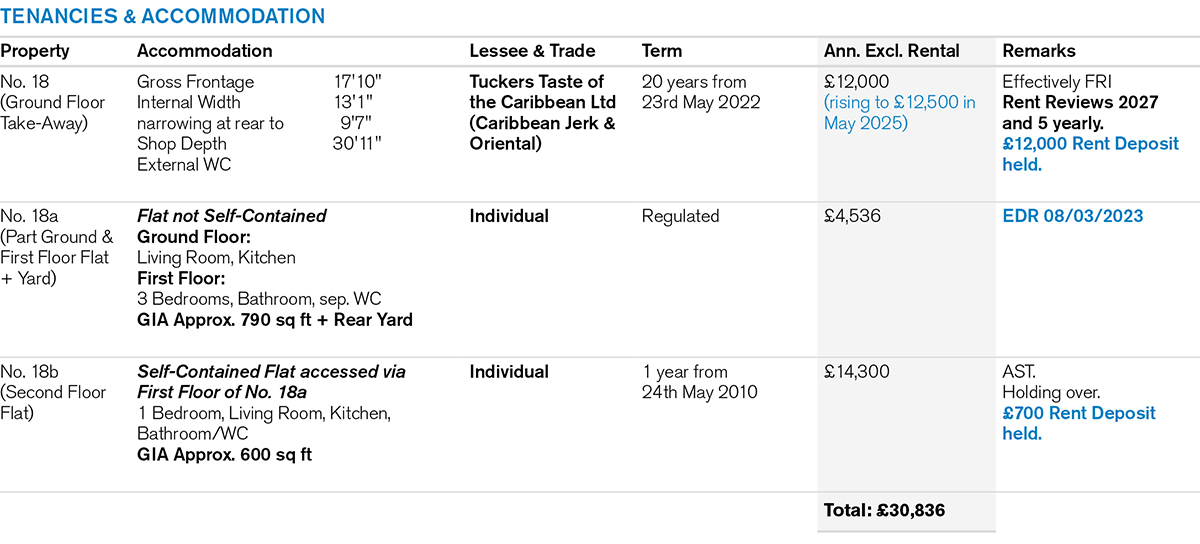Click the rising to £12,500 rental note
The width and height of the screenshot is (1200, 544).
tap(899, 112)
